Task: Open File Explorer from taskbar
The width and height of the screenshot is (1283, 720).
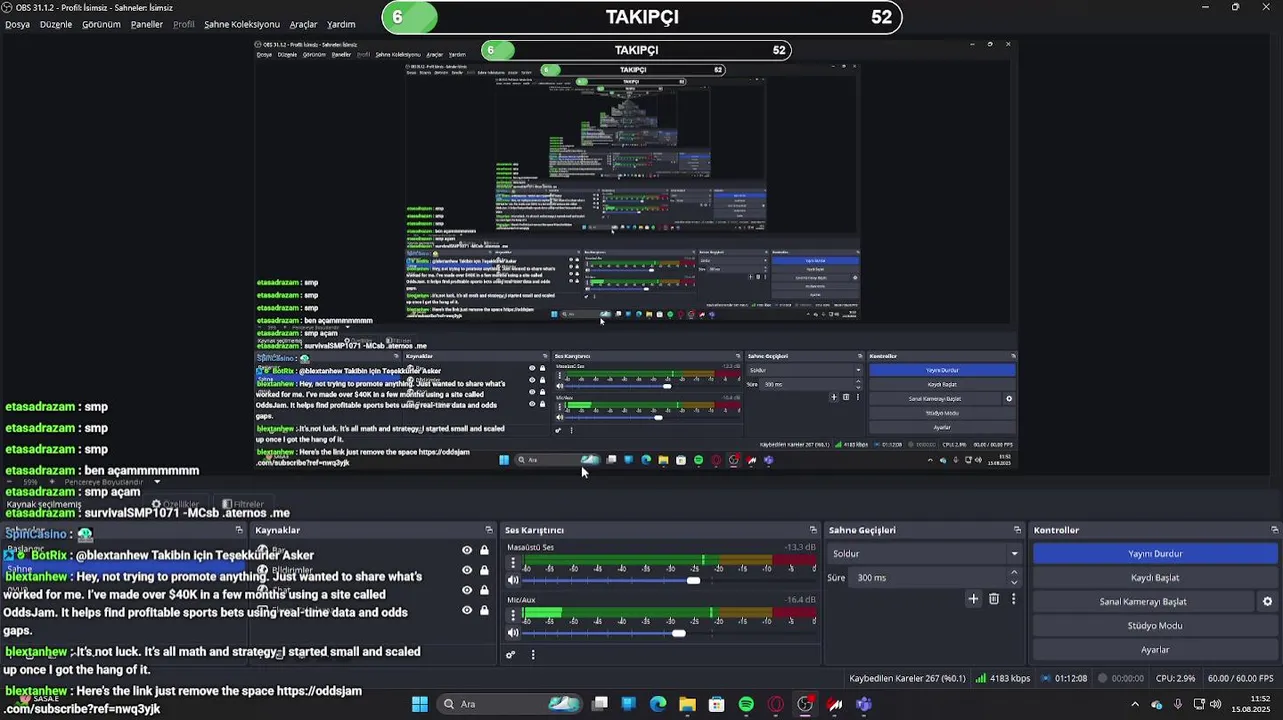Action: click(x=687, y=704)
